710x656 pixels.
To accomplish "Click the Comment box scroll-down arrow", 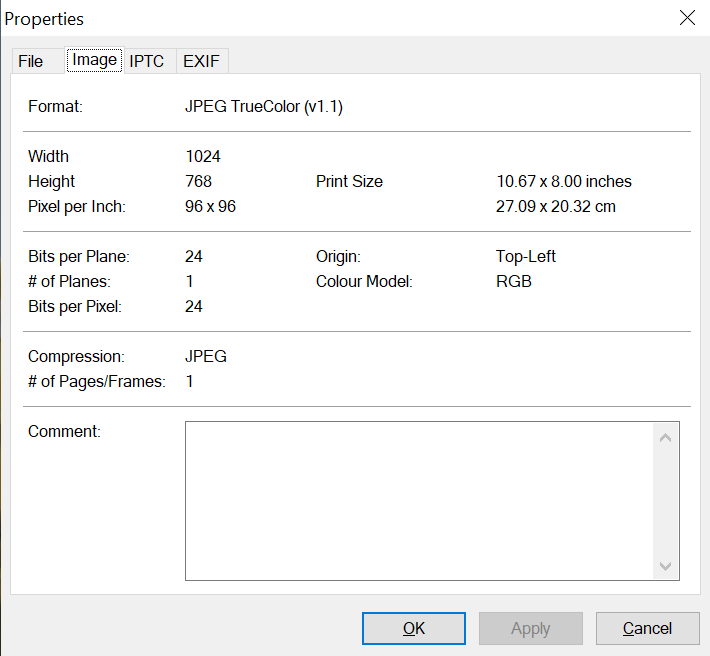I will [x=666, y=566].
